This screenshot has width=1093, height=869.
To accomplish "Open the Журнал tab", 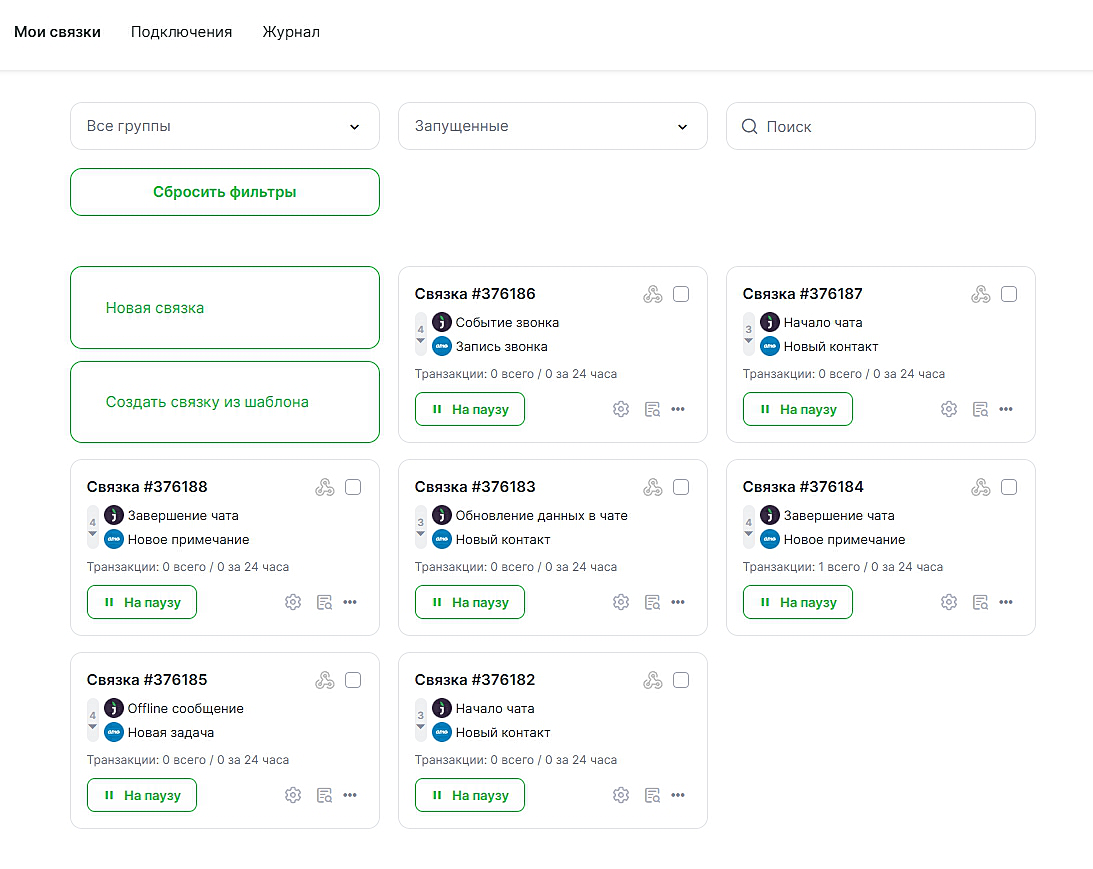I will coord(291,32).
